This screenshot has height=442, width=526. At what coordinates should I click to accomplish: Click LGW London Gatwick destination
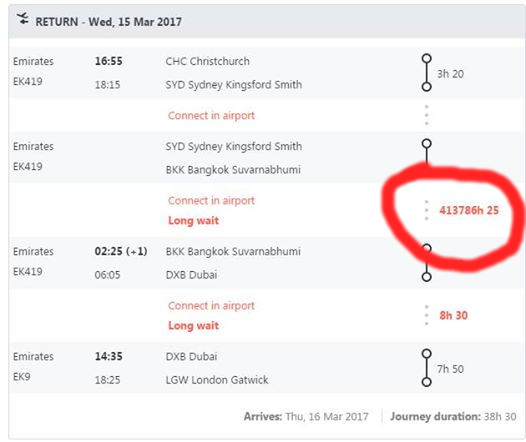pos(217,380)
